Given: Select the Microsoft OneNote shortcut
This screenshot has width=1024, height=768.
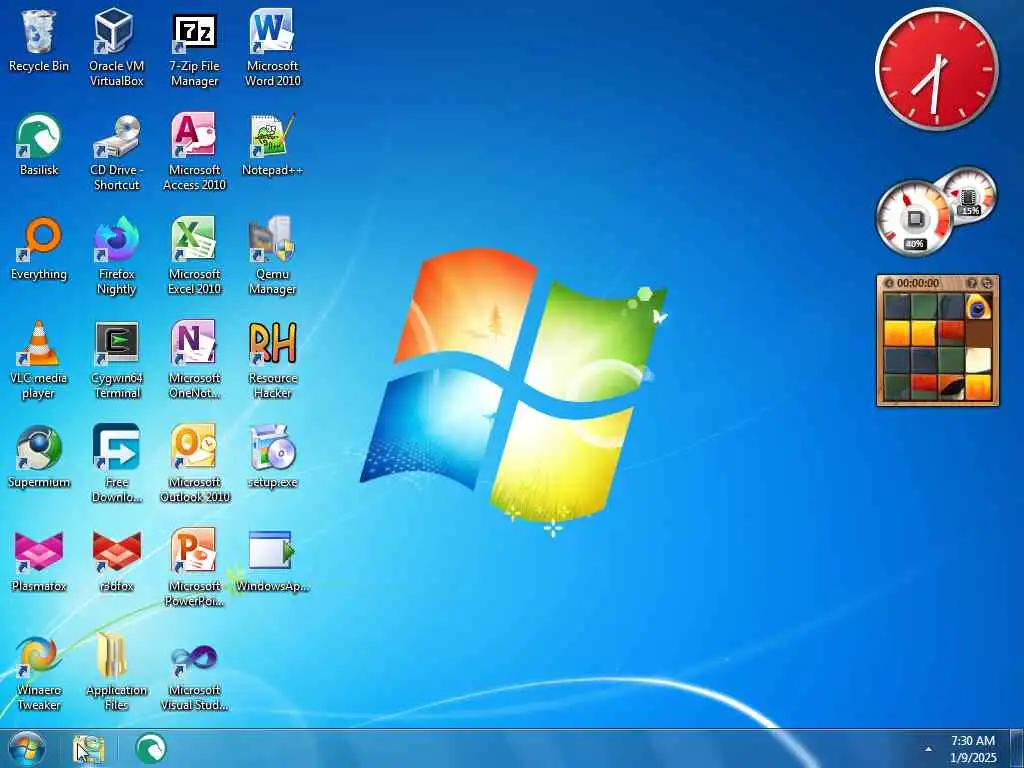Looking at the screenshot, I should click(194, 360).
